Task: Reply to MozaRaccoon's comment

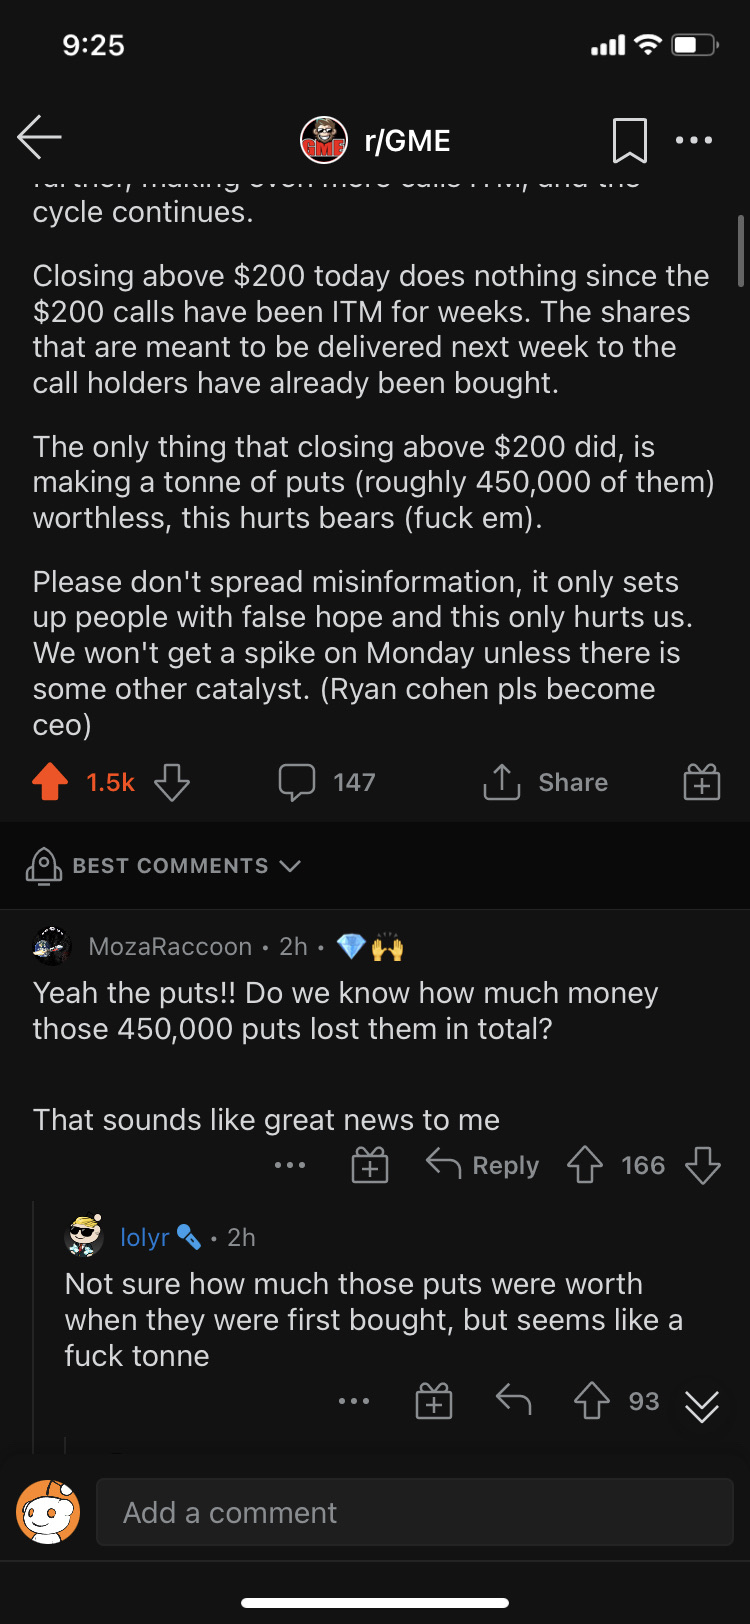Action: tap(484, 1165)
